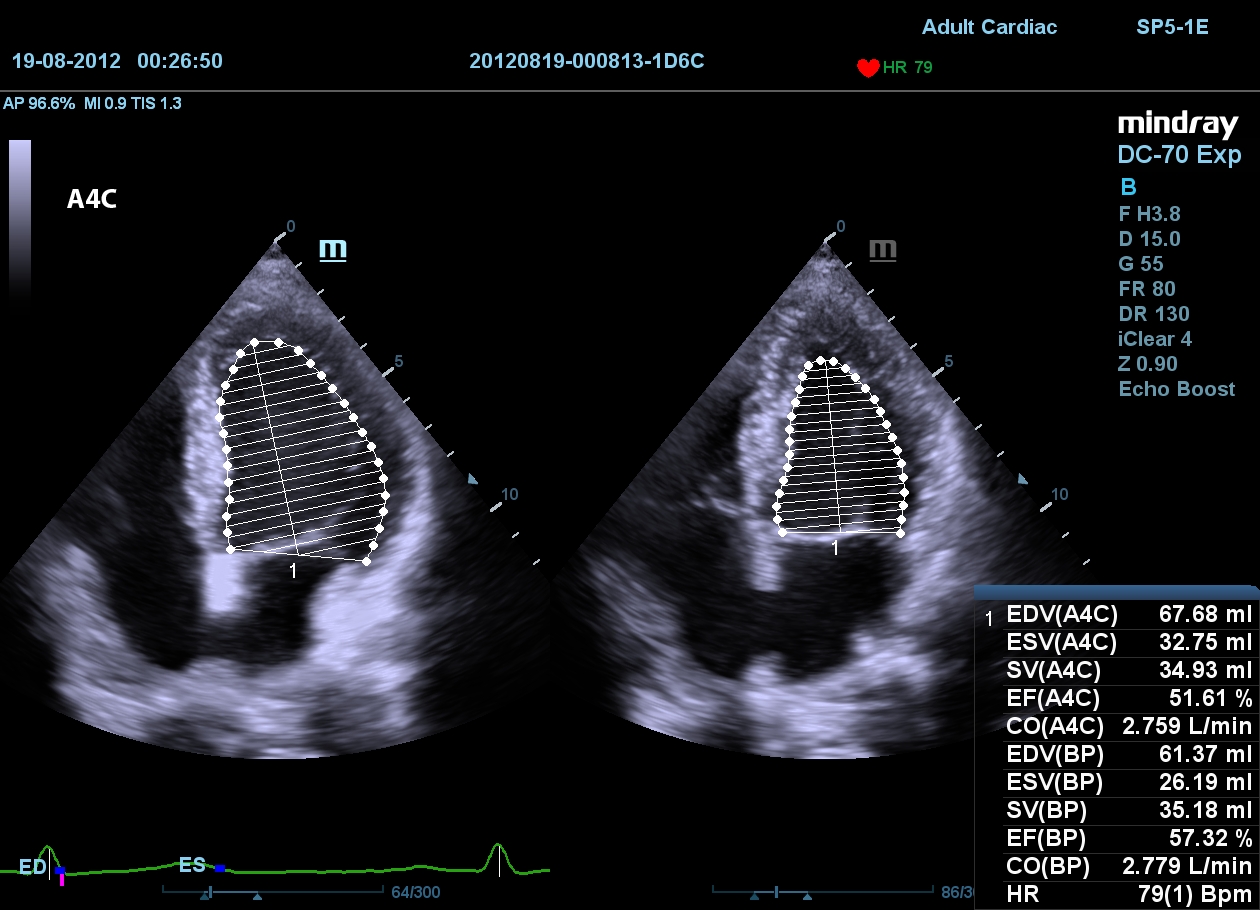Click the B mode label
The image size is (1260, 910).
(x=1127, y=187)
